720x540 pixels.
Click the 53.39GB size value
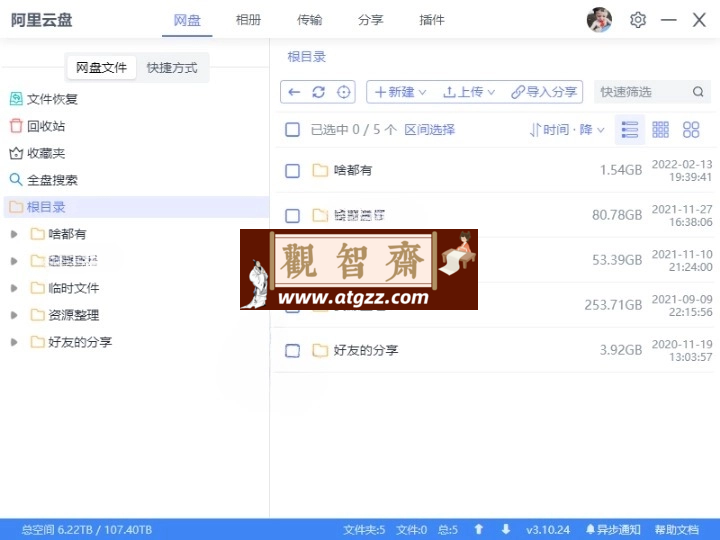tap(617, 260)
